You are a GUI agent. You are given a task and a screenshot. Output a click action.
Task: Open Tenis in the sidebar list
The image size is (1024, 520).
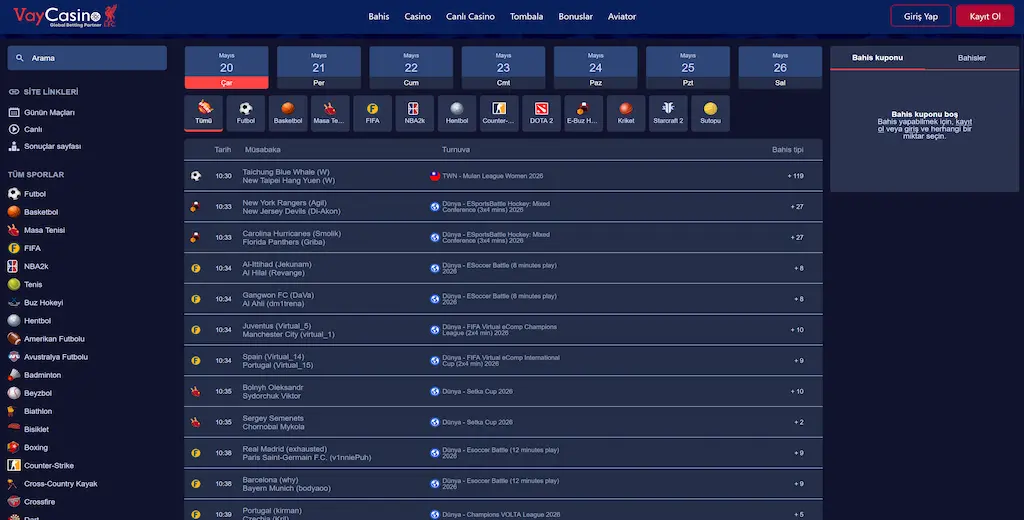click(33, 284)
